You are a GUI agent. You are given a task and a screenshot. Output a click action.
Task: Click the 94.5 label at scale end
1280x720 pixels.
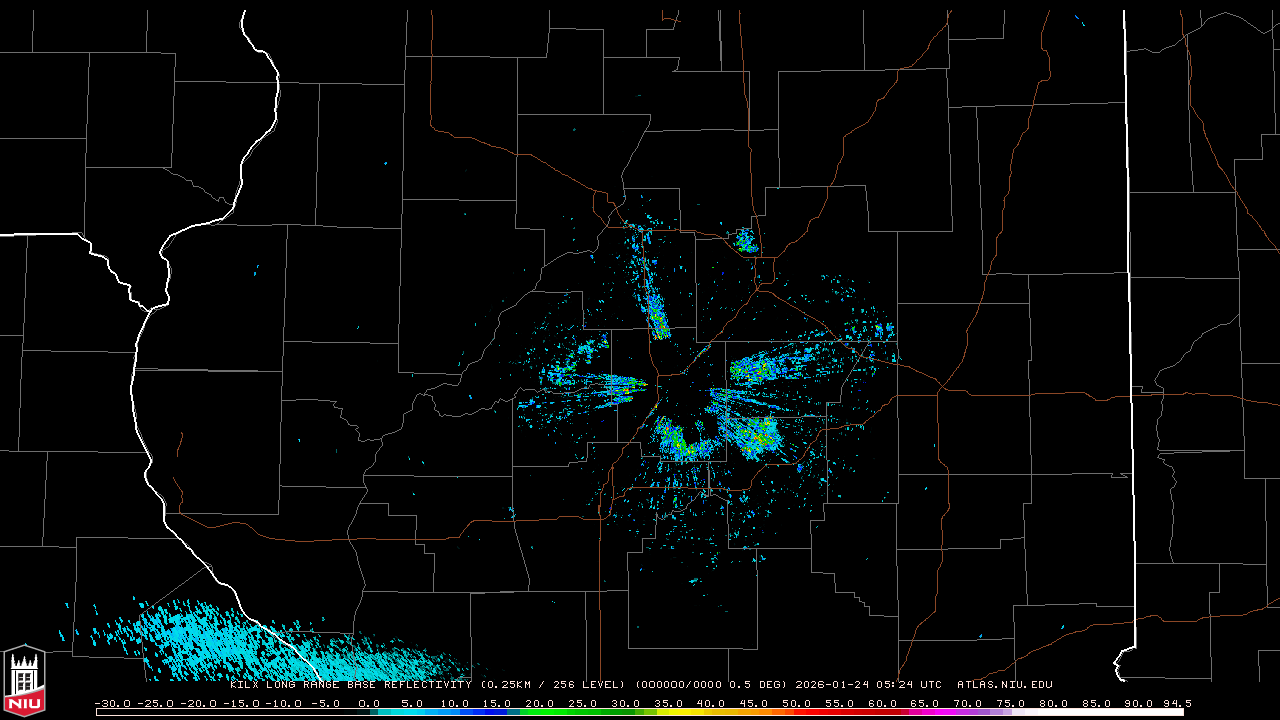1176,703
